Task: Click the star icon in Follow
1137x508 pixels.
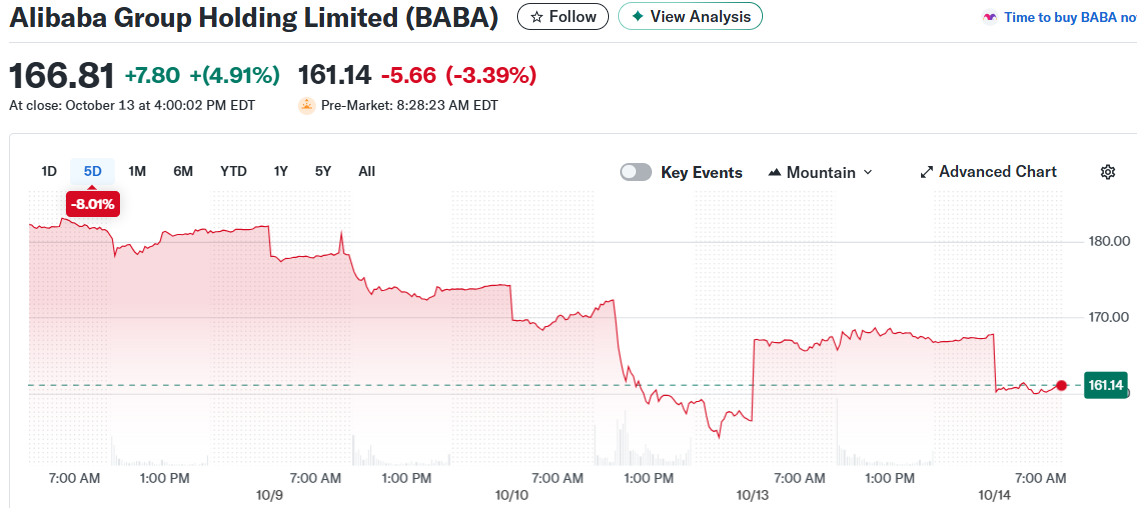Action: pos(537,17)
